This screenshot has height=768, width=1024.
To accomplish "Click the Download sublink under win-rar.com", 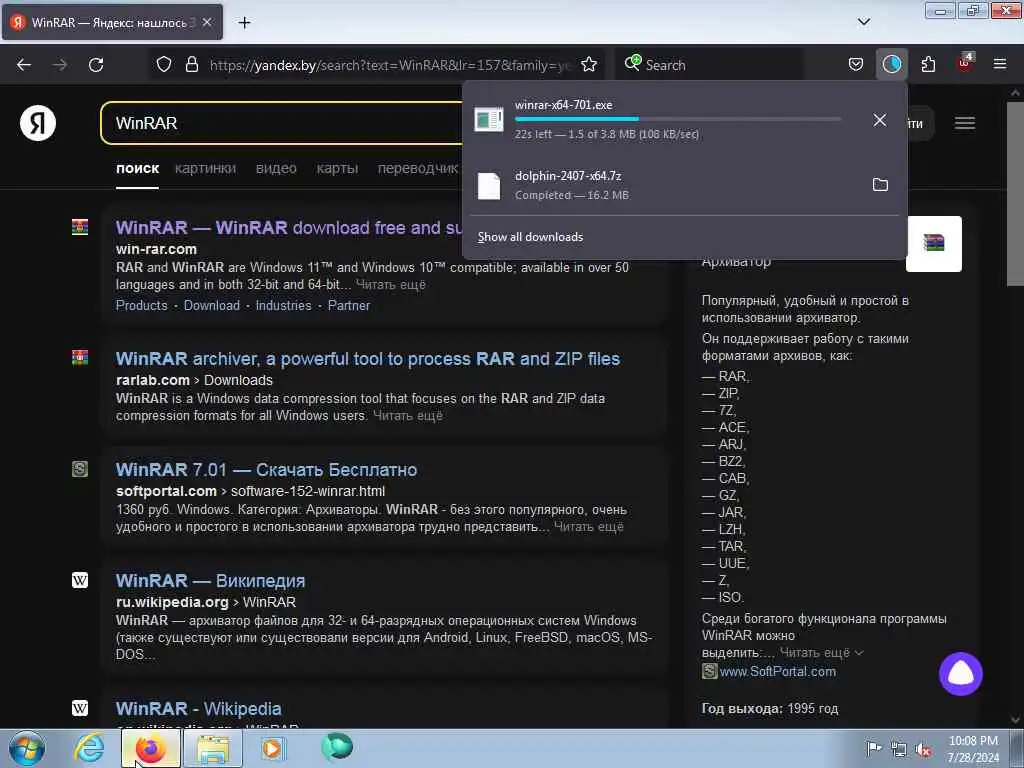I will click(x=212, y=305).
